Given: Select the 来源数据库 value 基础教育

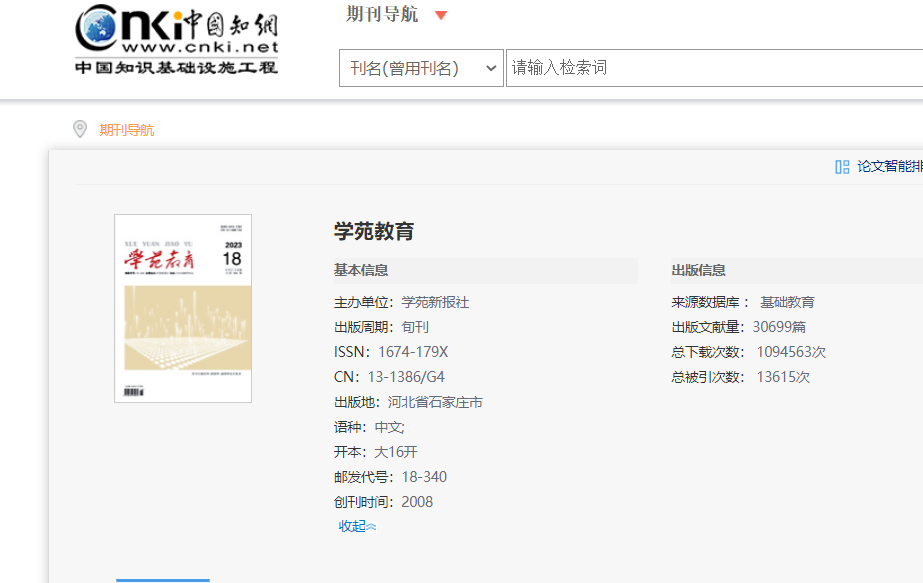Looking at the screenshot, I should 787,303.
